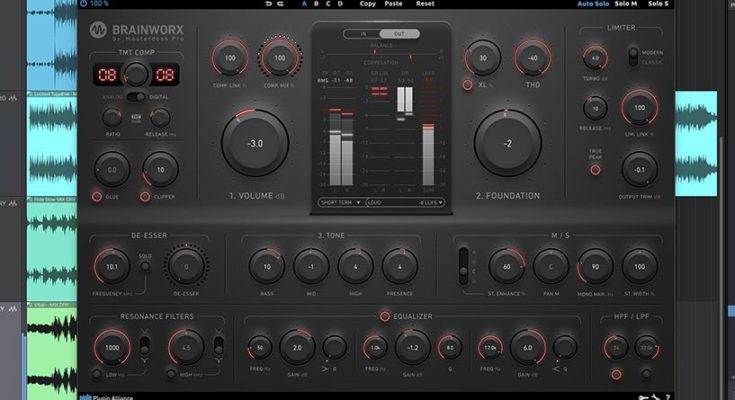The image size is (735, 400).
Task: Enable the GLUE toggle
Action: coord(98,196)
